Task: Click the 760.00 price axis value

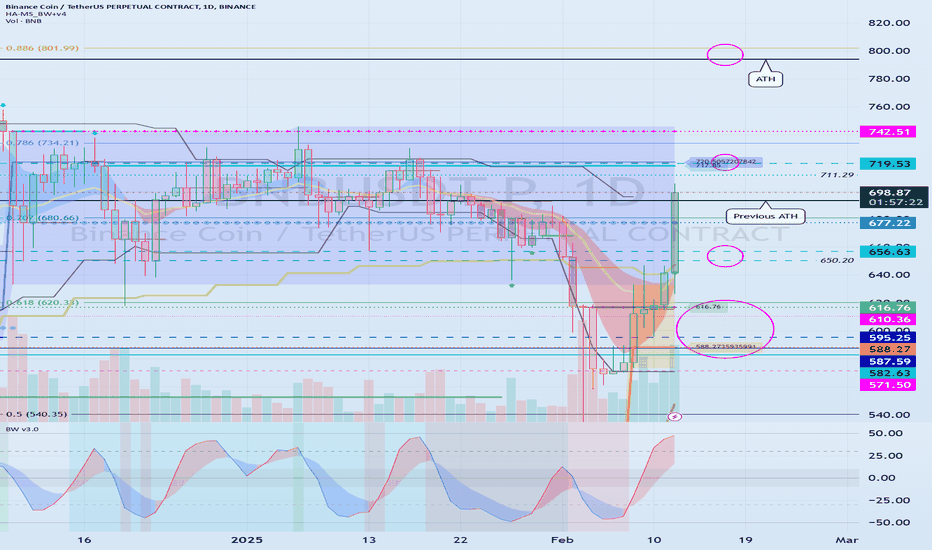Action: click(889, 106)
